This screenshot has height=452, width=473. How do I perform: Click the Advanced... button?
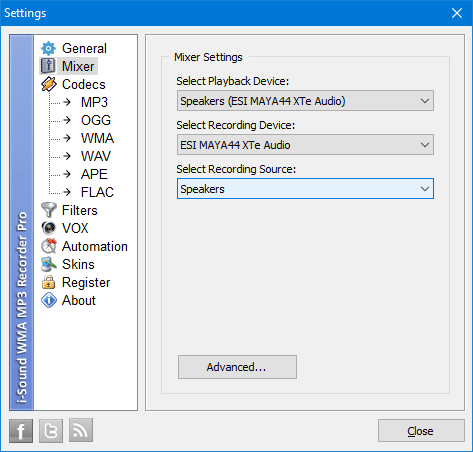coord(237,367)
